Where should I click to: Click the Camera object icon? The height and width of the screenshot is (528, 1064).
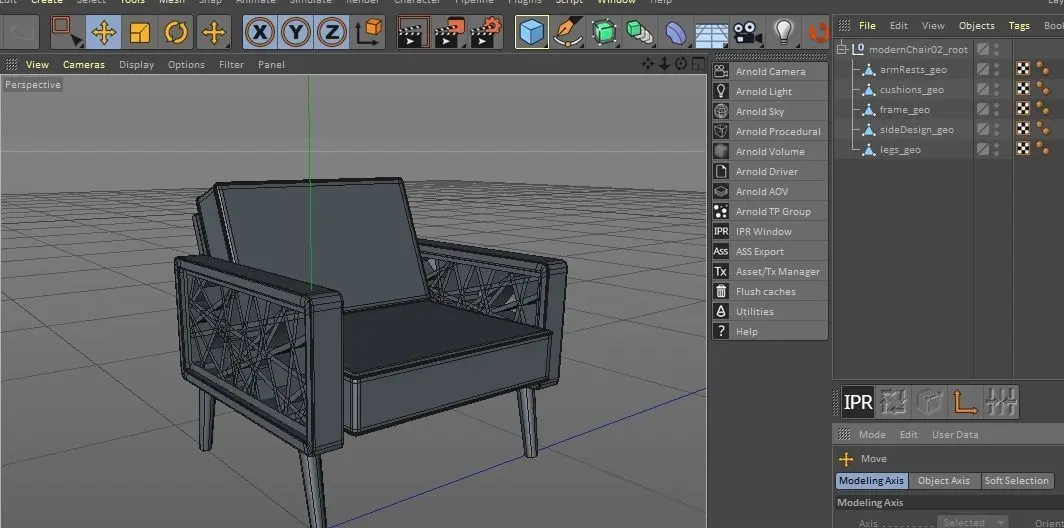click(747, 32)
